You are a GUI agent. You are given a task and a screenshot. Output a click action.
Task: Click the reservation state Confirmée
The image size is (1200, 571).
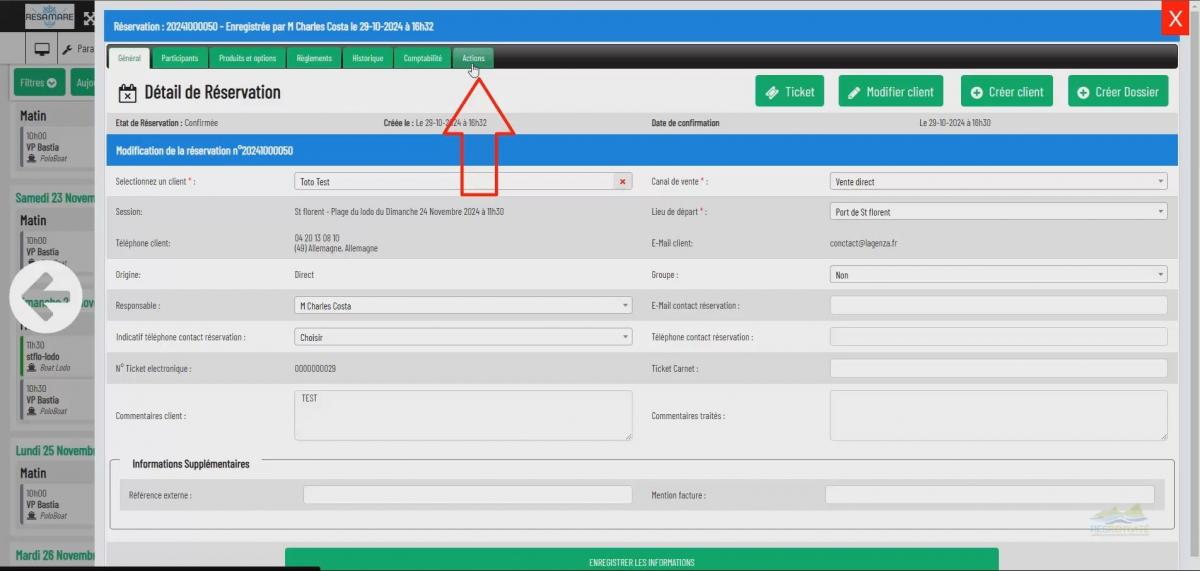[x=200, y=123]
